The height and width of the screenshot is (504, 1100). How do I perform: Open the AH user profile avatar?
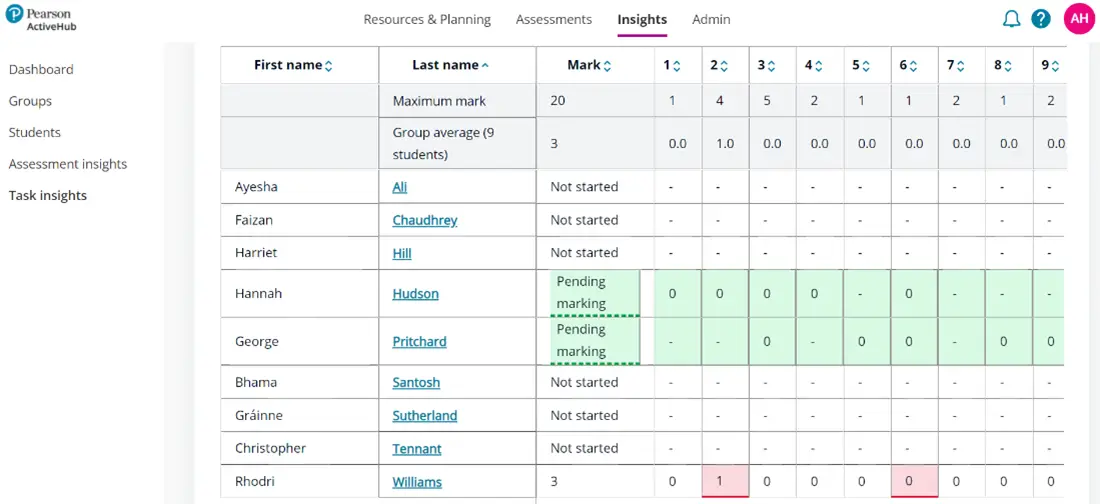click(1079, 19)
